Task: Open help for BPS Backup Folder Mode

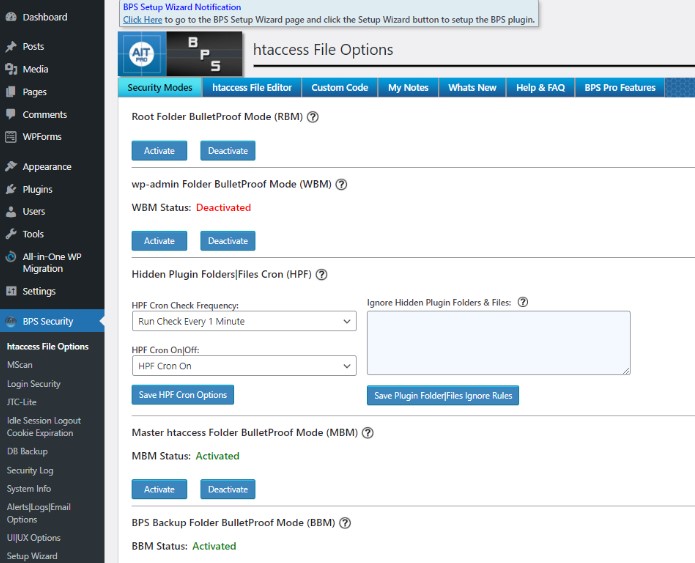Action: [345, 523]
